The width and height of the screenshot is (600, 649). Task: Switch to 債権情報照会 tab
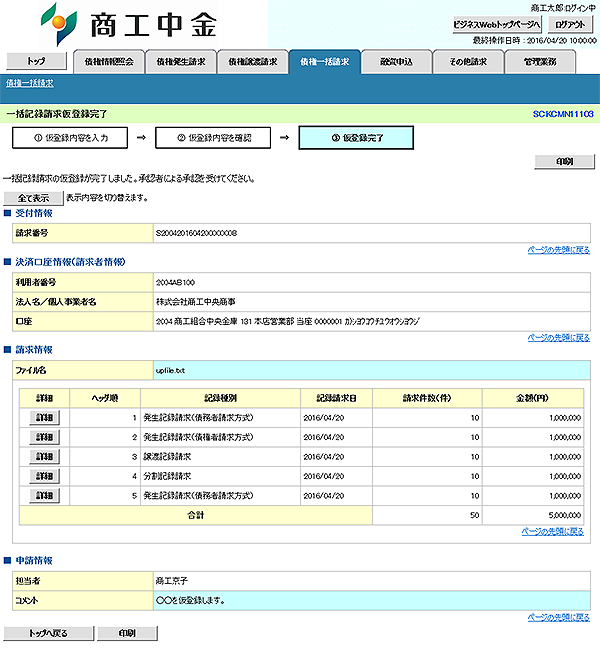(109, 62)
